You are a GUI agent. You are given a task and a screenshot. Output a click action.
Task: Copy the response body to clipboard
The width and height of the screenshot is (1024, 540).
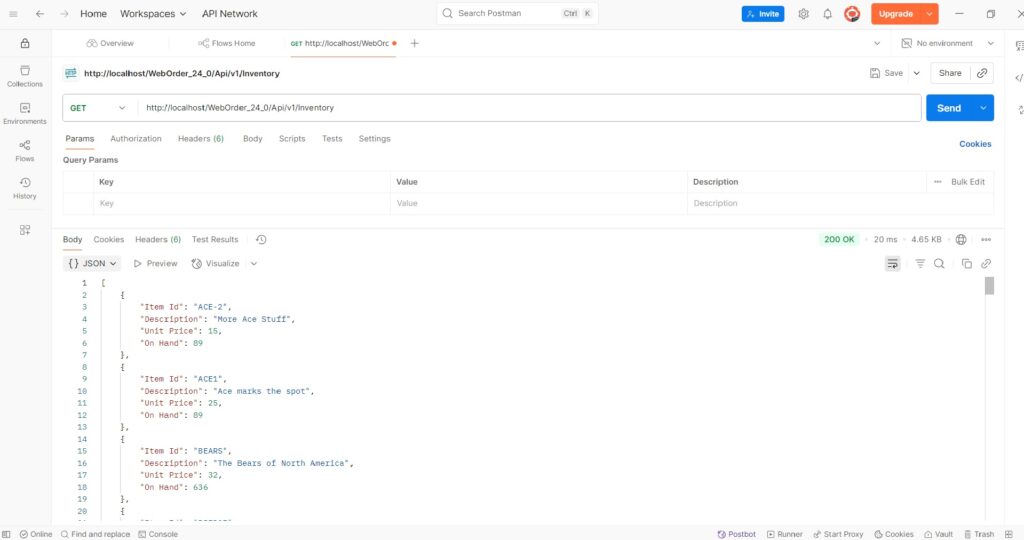point(967,264)
